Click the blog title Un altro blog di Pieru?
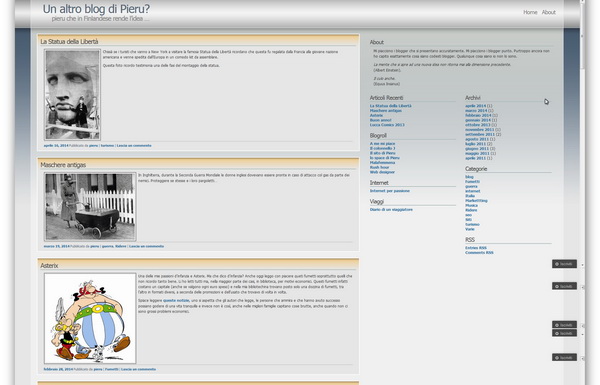 click(x=96, y=8)
